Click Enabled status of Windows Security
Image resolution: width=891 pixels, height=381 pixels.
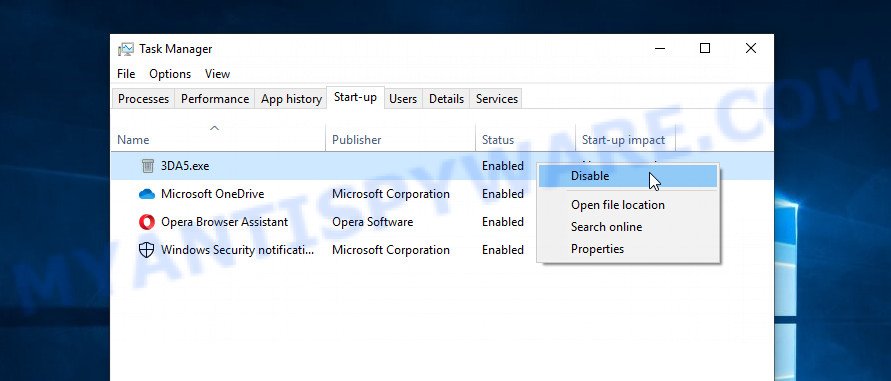click(503, 250)
